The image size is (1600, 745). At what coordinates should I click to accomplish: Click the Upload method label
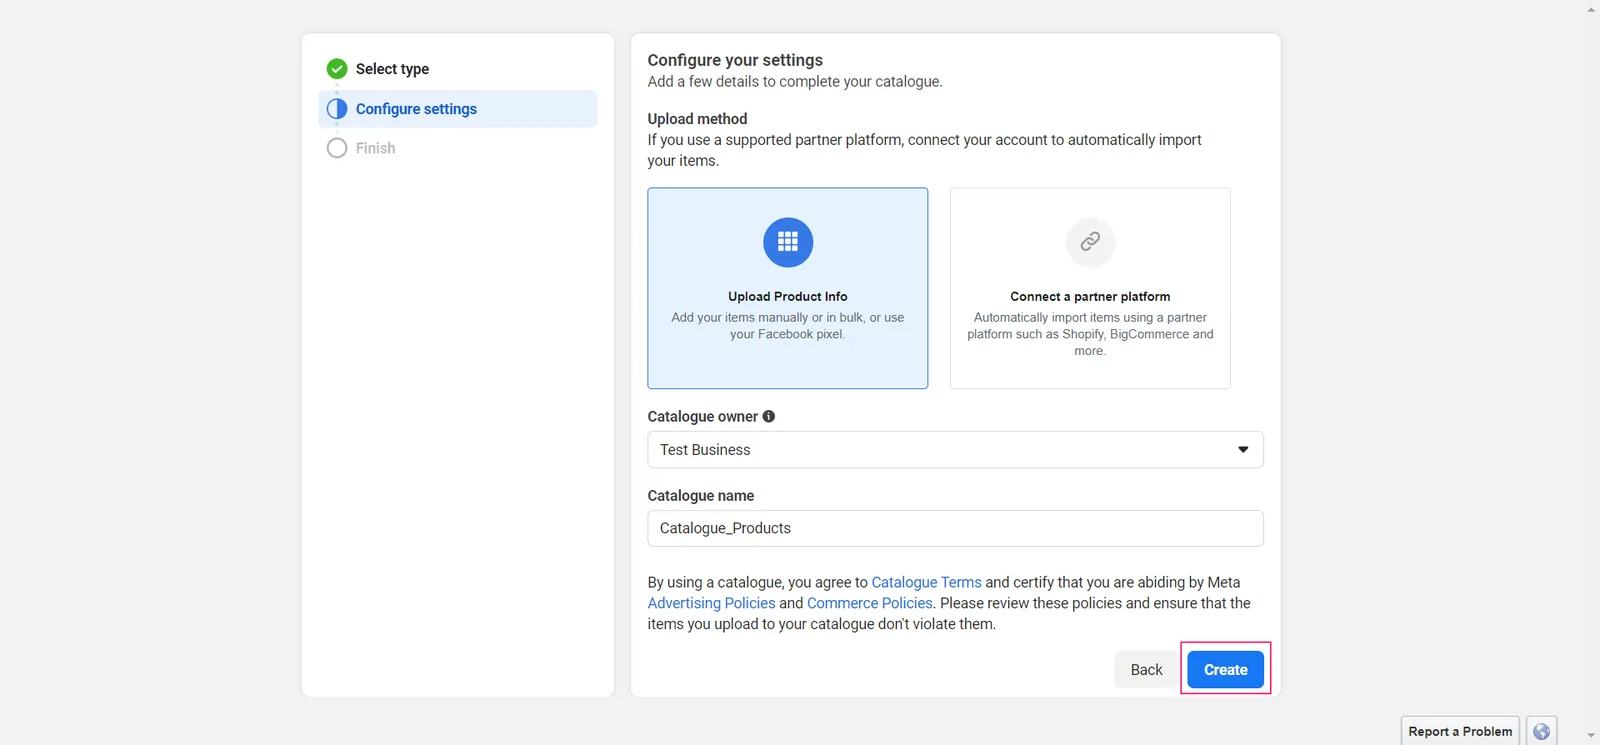coord(697,119)
